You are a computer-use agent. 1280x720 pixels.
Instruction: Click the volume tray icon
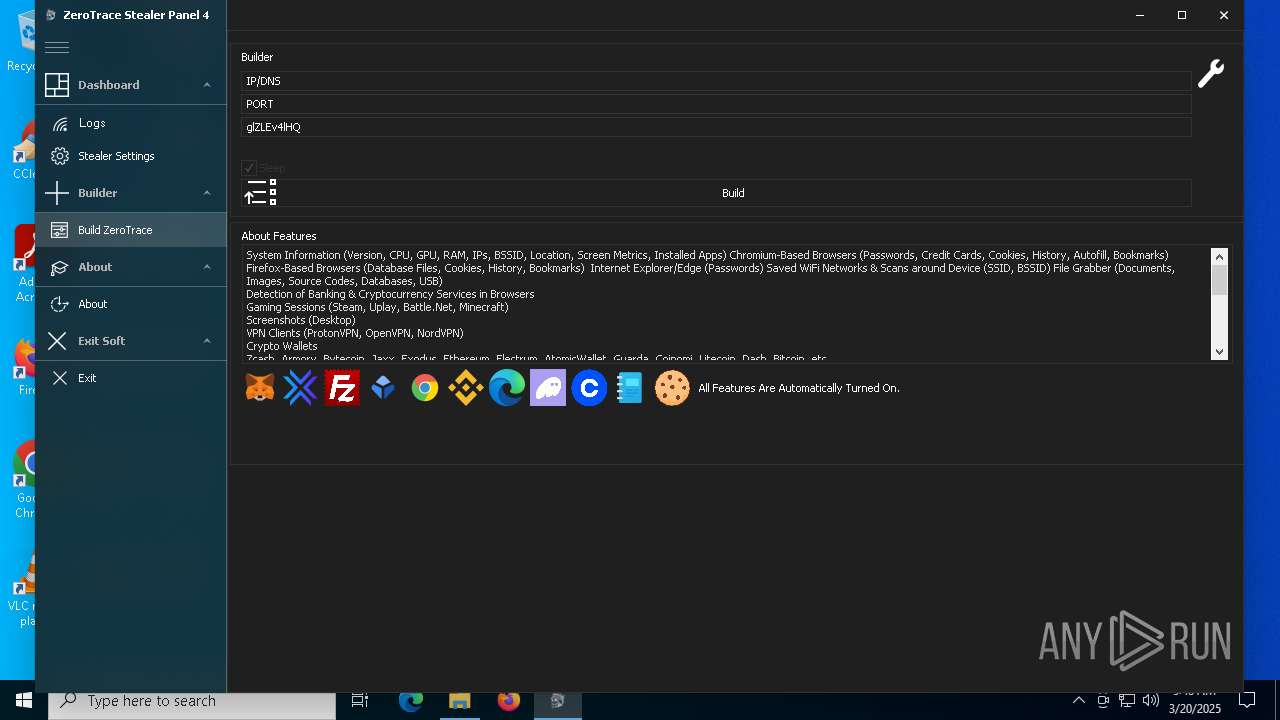(x=1150, y=701)
